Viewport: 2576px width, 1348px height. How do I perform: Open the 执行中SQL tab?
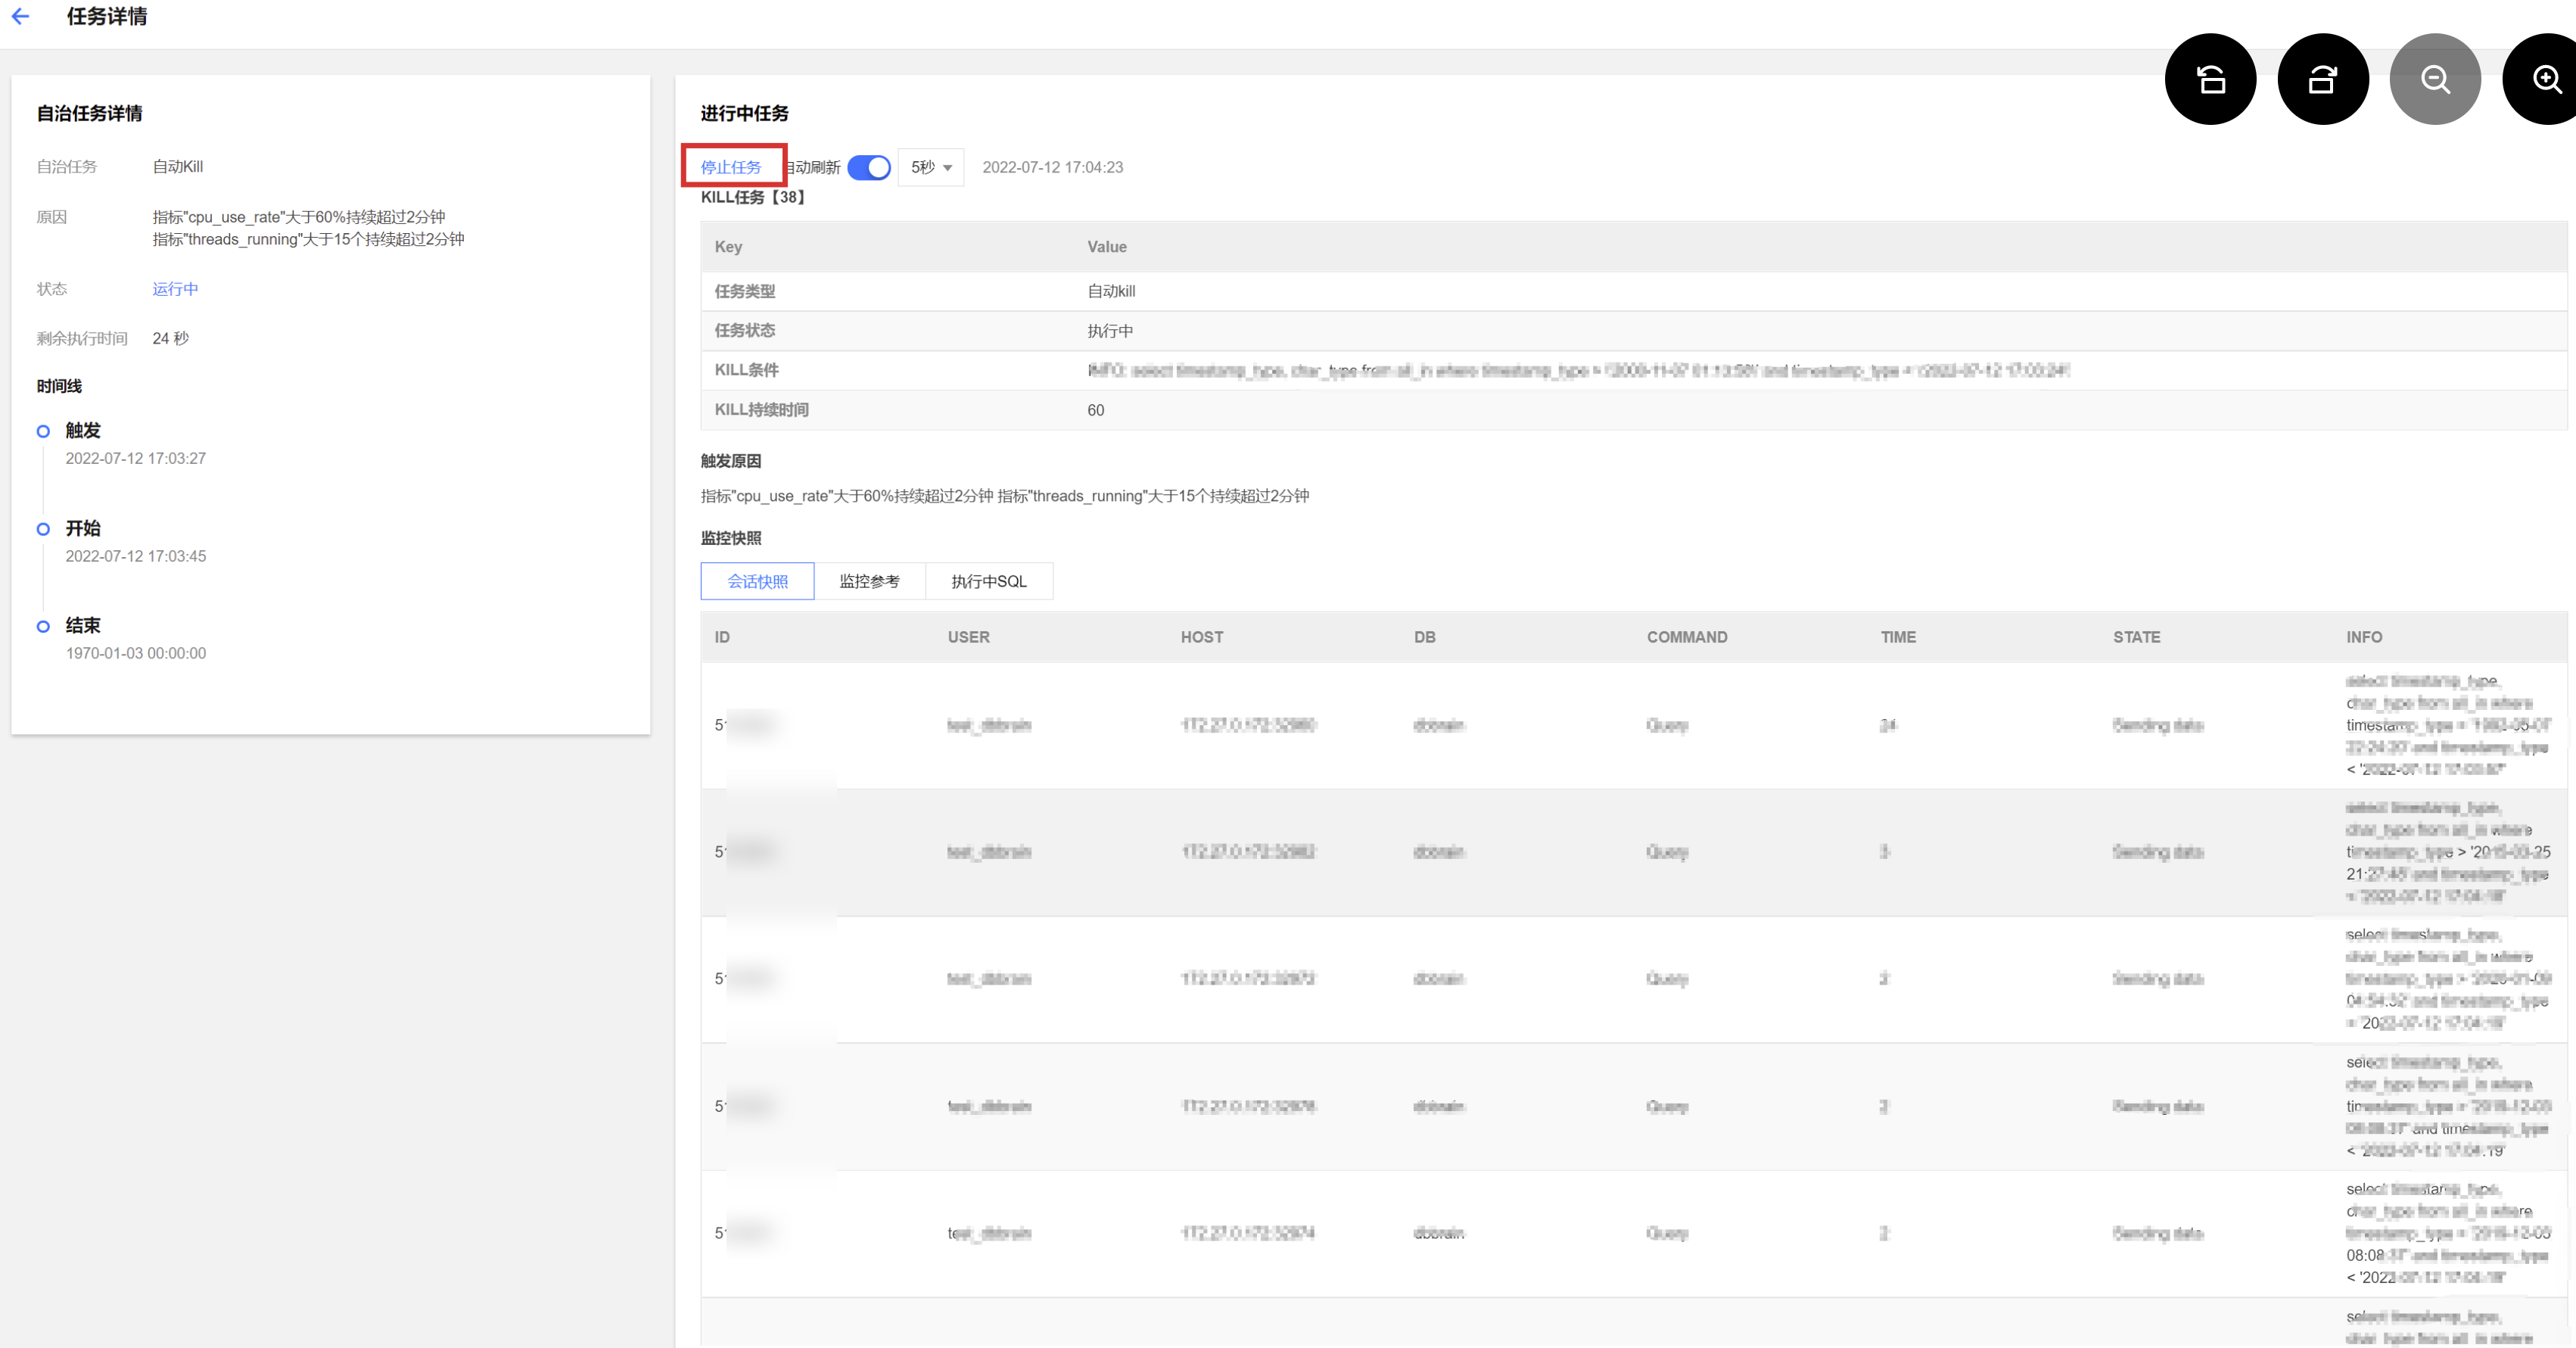click(x=988, y=582)
